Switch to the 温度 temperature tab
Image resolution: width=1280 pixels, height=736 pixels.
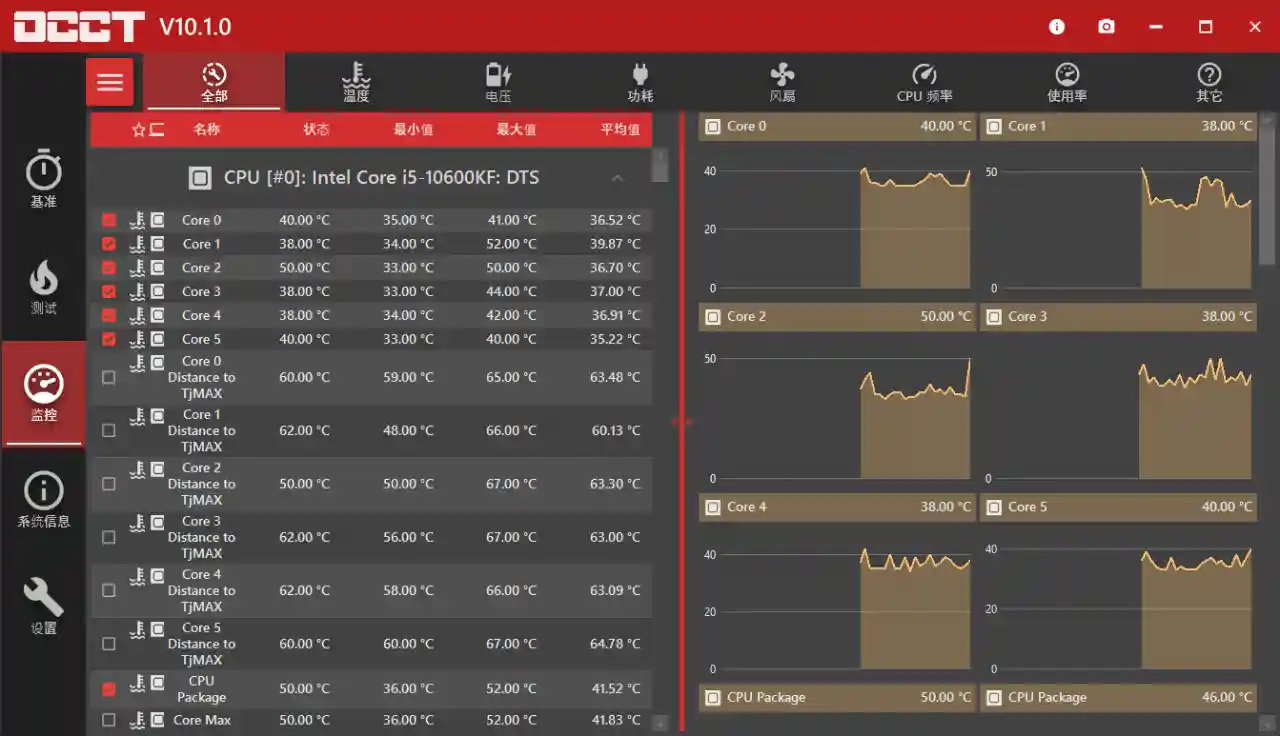point(355,81)
